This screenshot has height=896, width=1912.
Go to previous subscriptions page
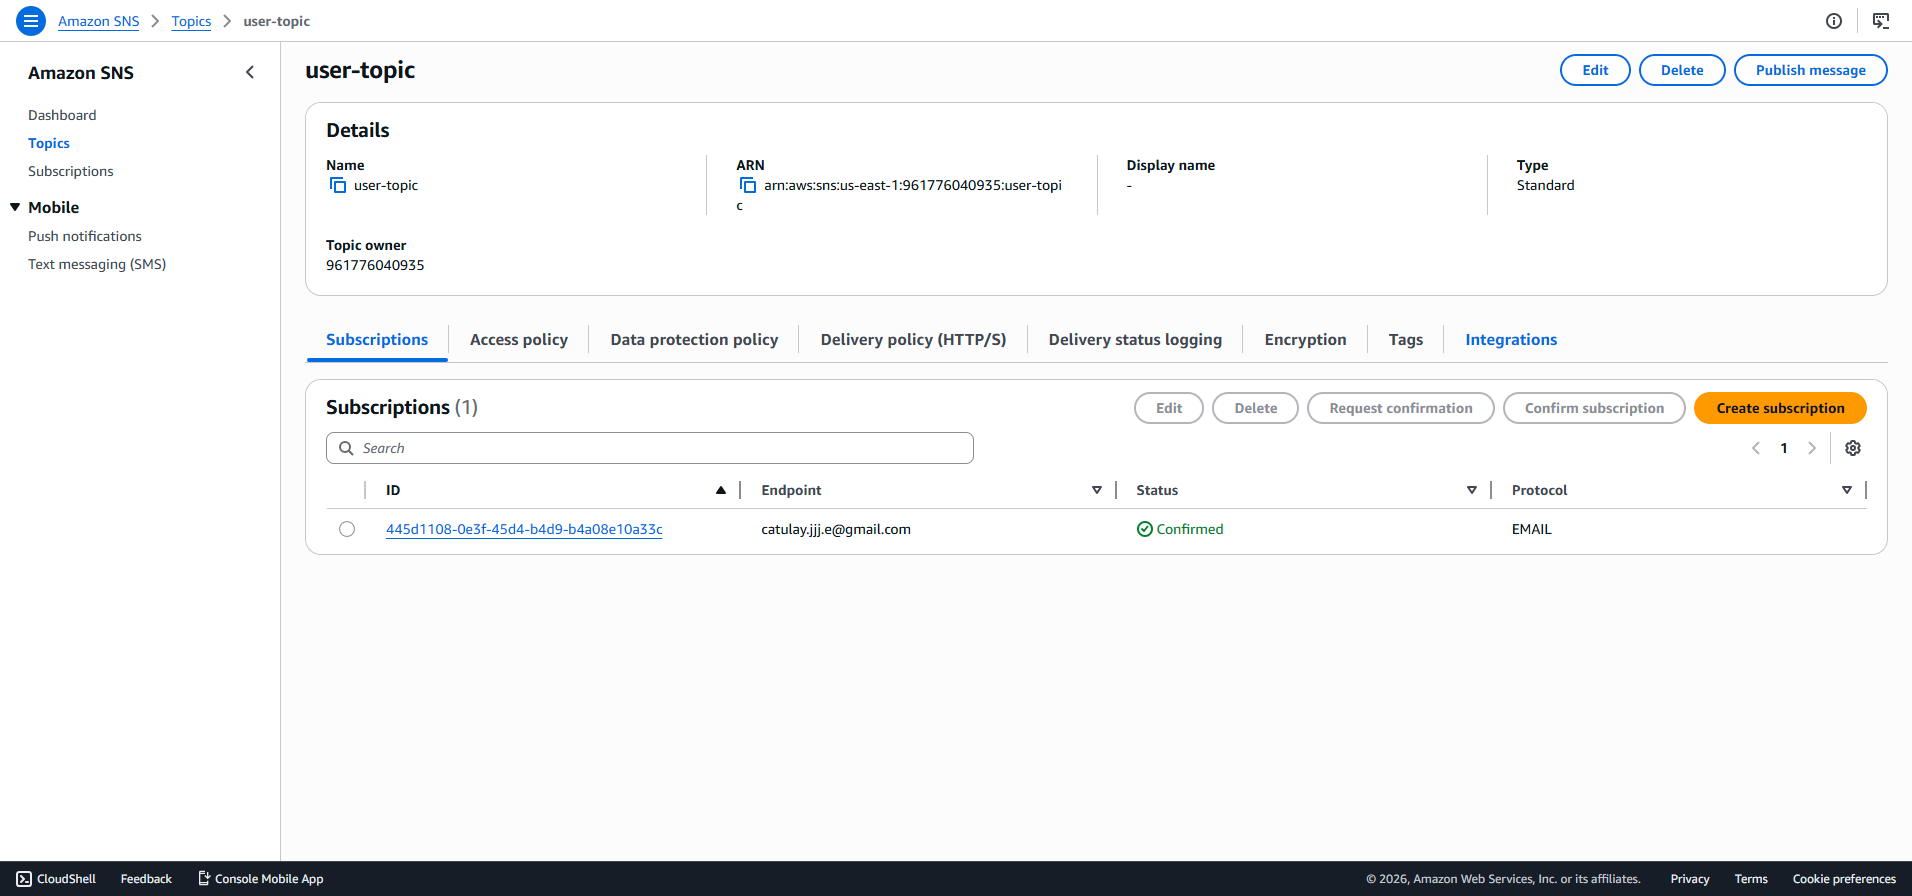[x=1756, y=448]
